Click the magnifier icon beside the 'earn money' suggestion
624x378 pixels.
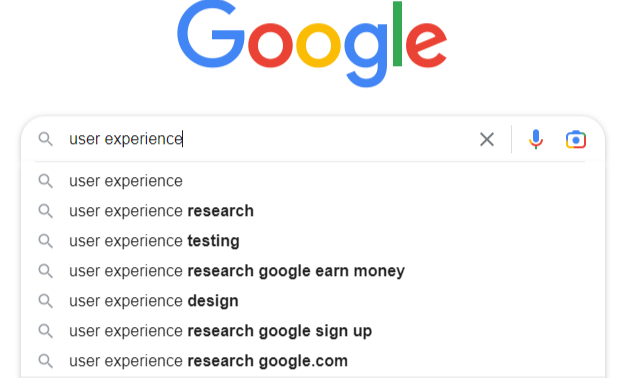pyautogui.click(x=45, y=271)
